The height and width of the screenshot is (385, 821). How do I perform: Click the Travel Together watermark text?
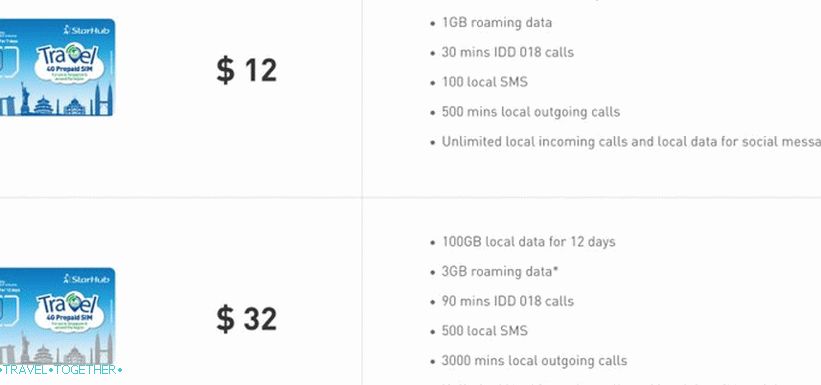(61, 370)
